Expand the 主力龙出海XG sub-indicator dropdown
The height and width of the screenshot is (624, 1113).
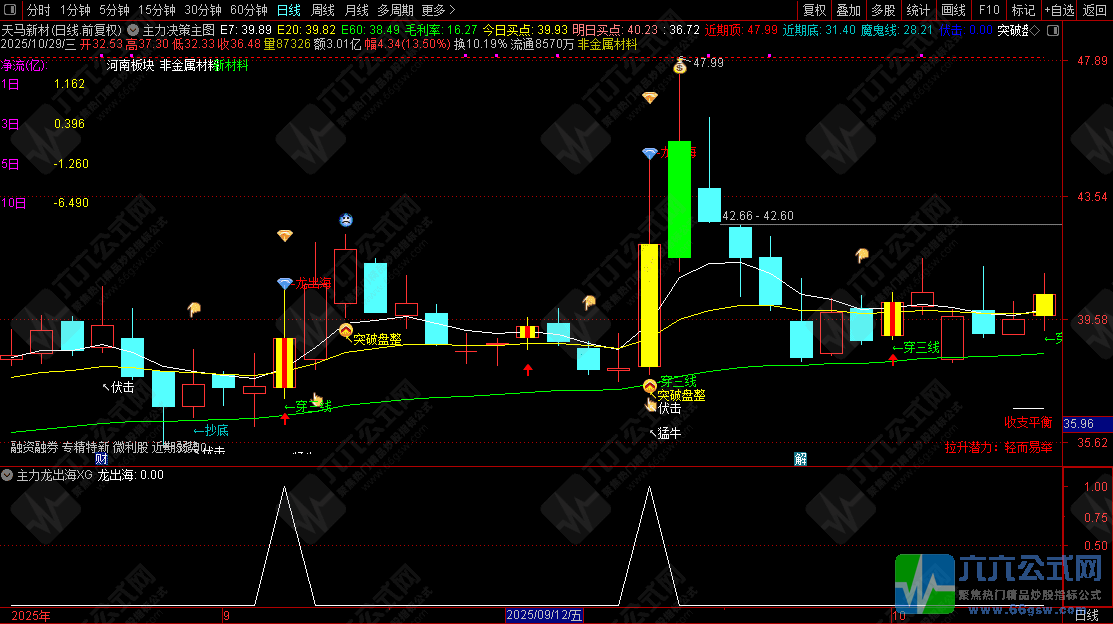tap(8, 475)
